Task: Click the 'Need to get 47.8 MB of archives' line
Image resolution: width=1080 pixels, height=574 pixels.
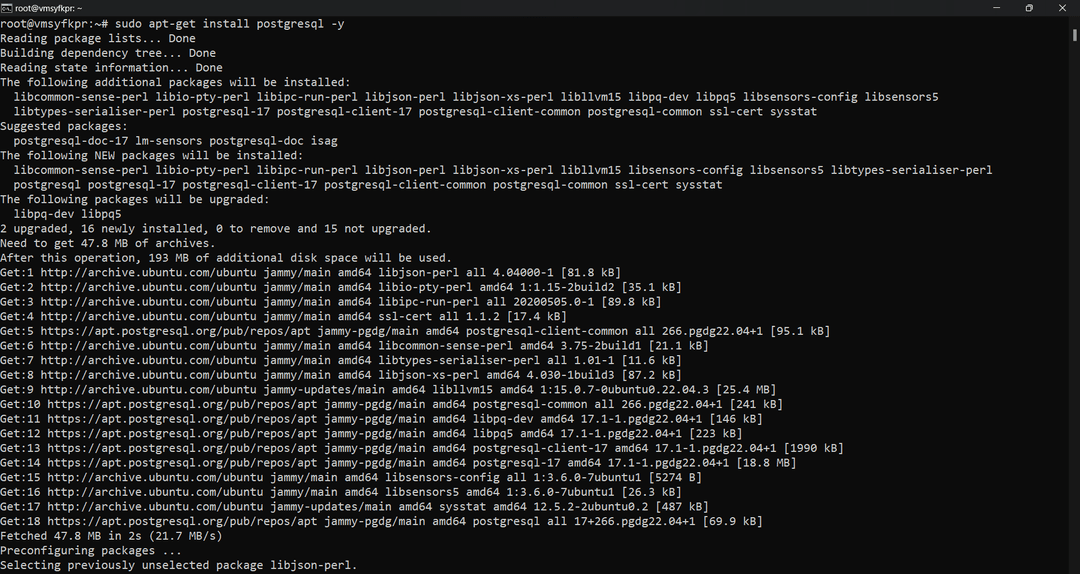Action: click(x=107, y=243)
